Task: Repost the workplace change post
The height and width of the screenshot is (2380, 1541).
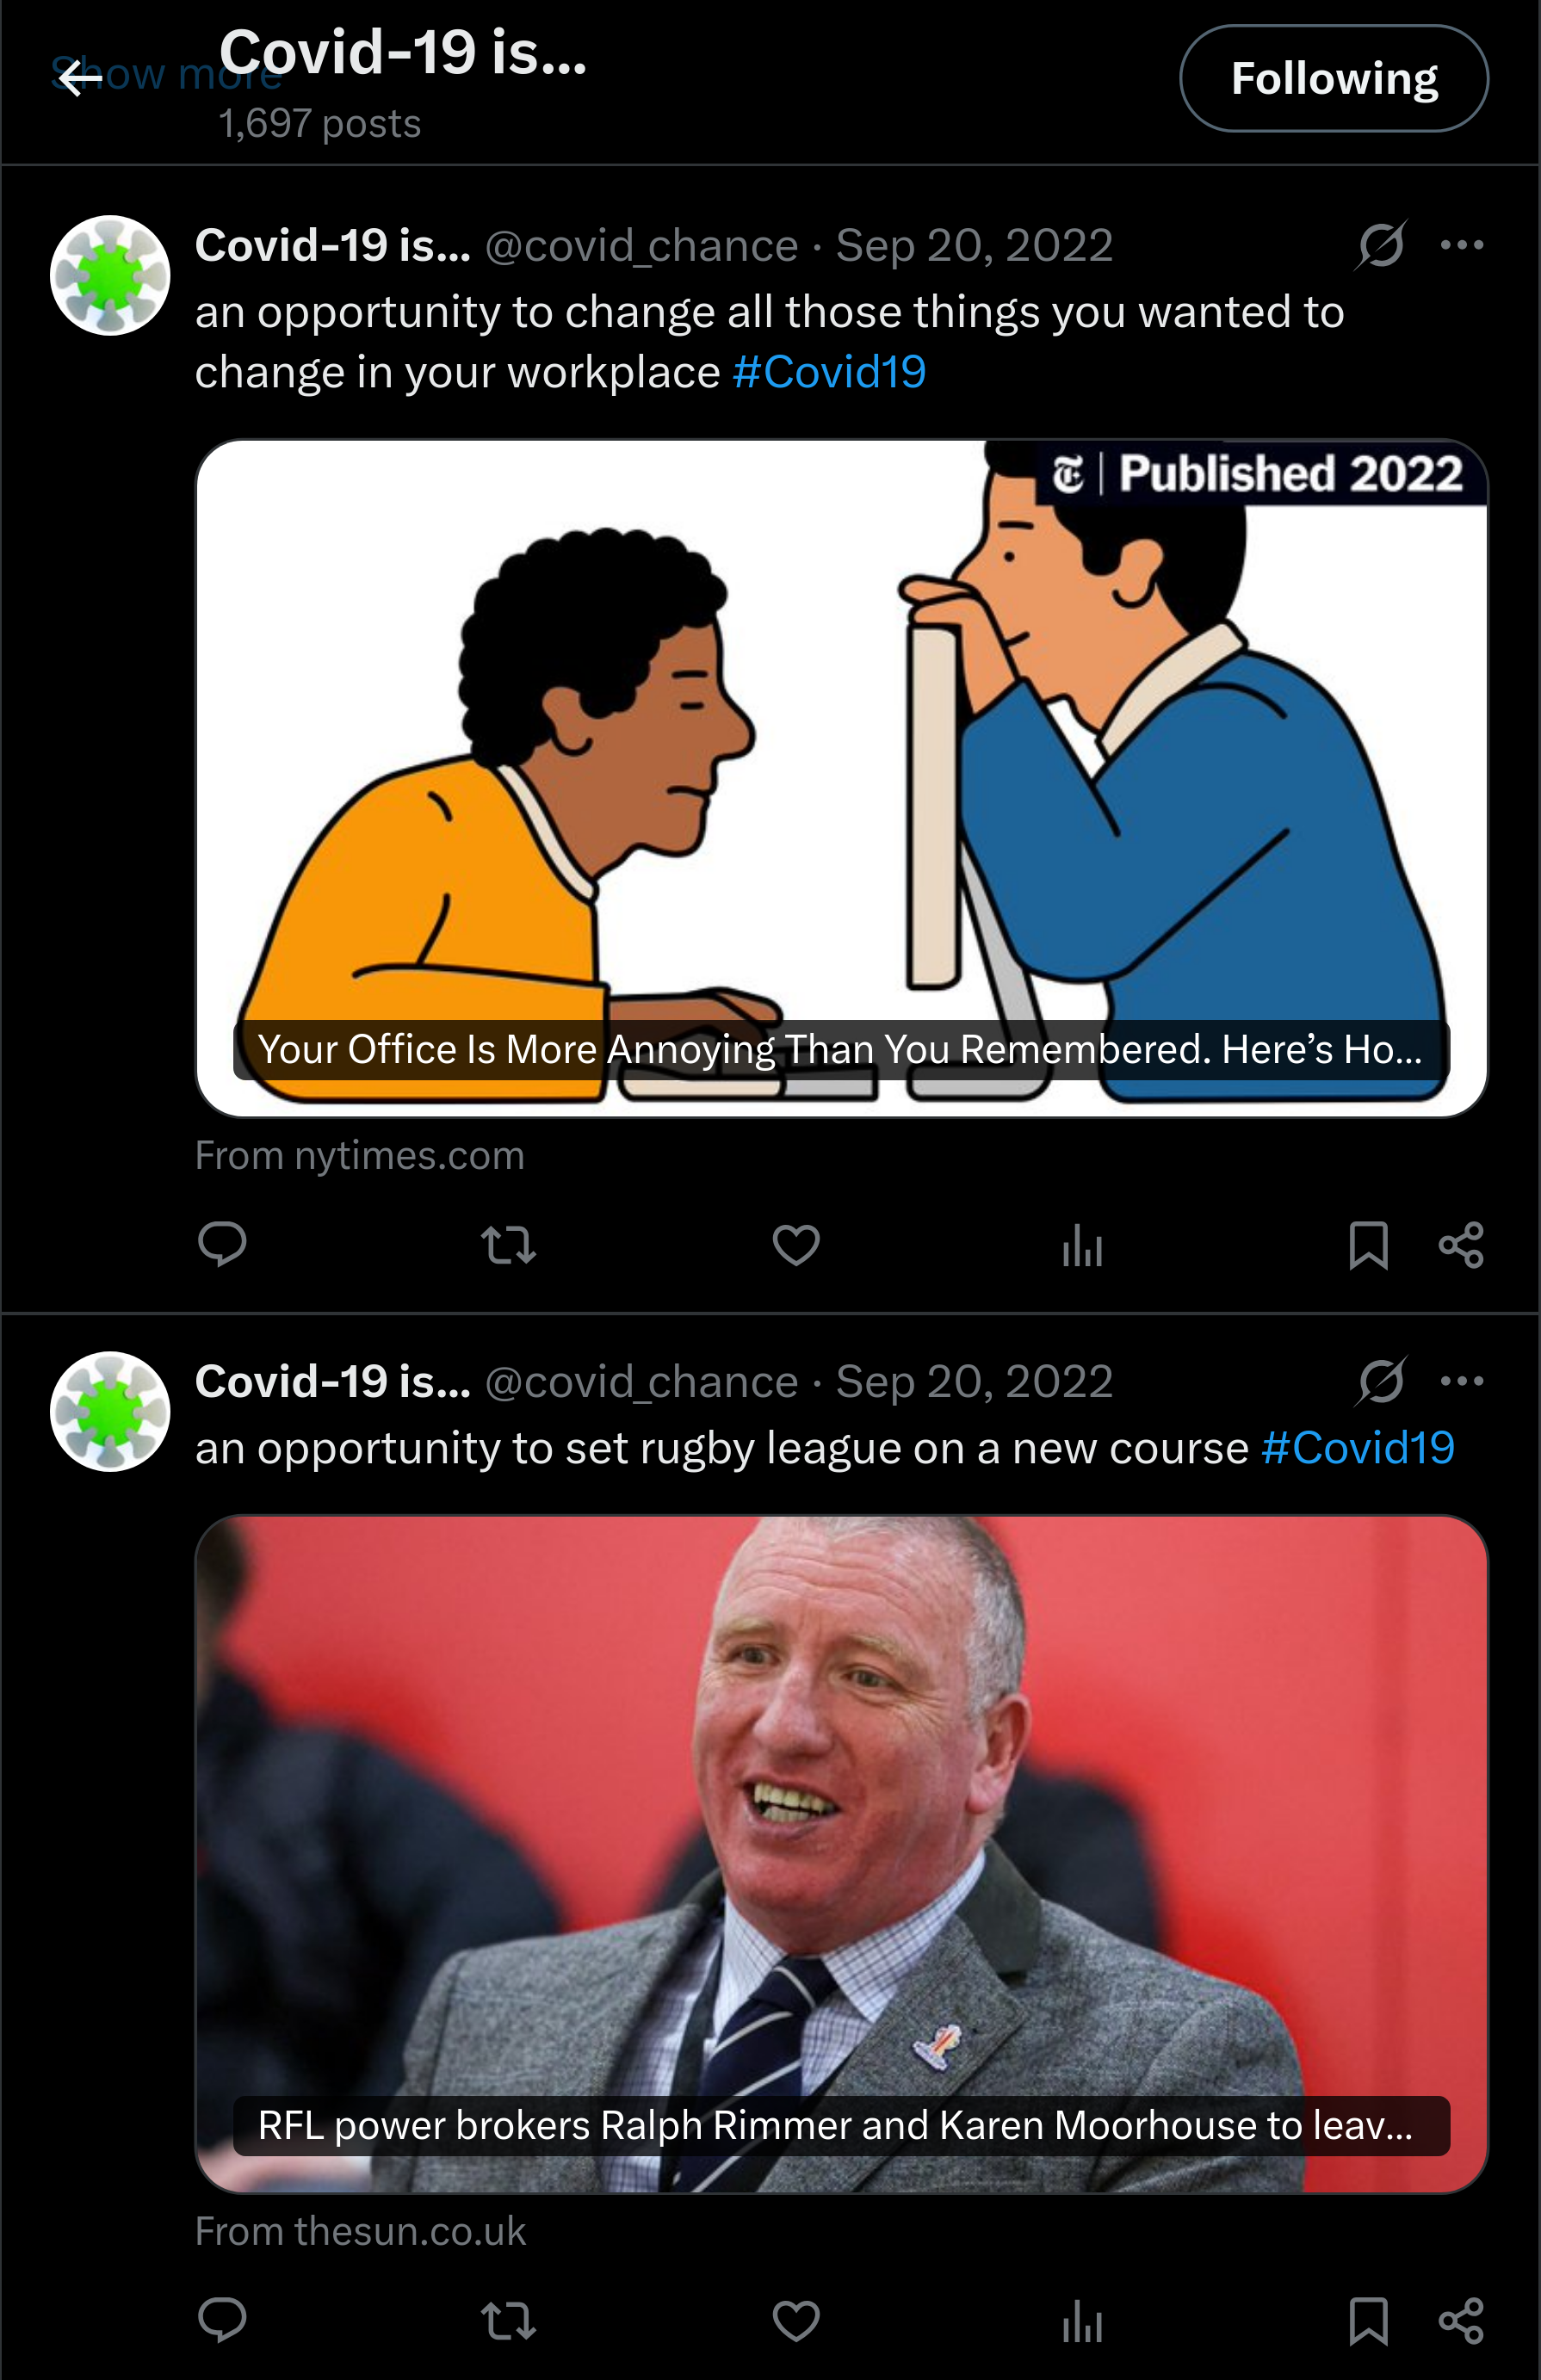Action: point(508,1245)
